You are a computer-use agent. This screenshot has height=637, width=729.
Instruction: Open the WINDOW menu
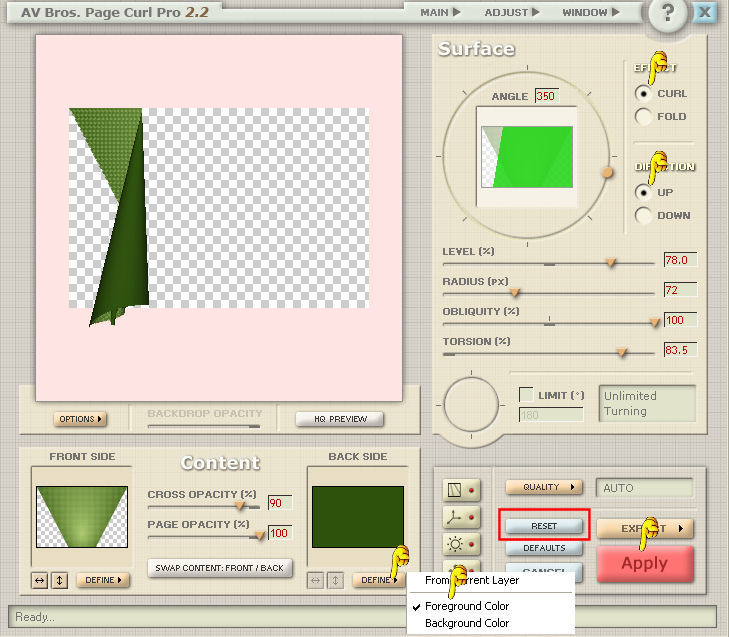[590, 12]
